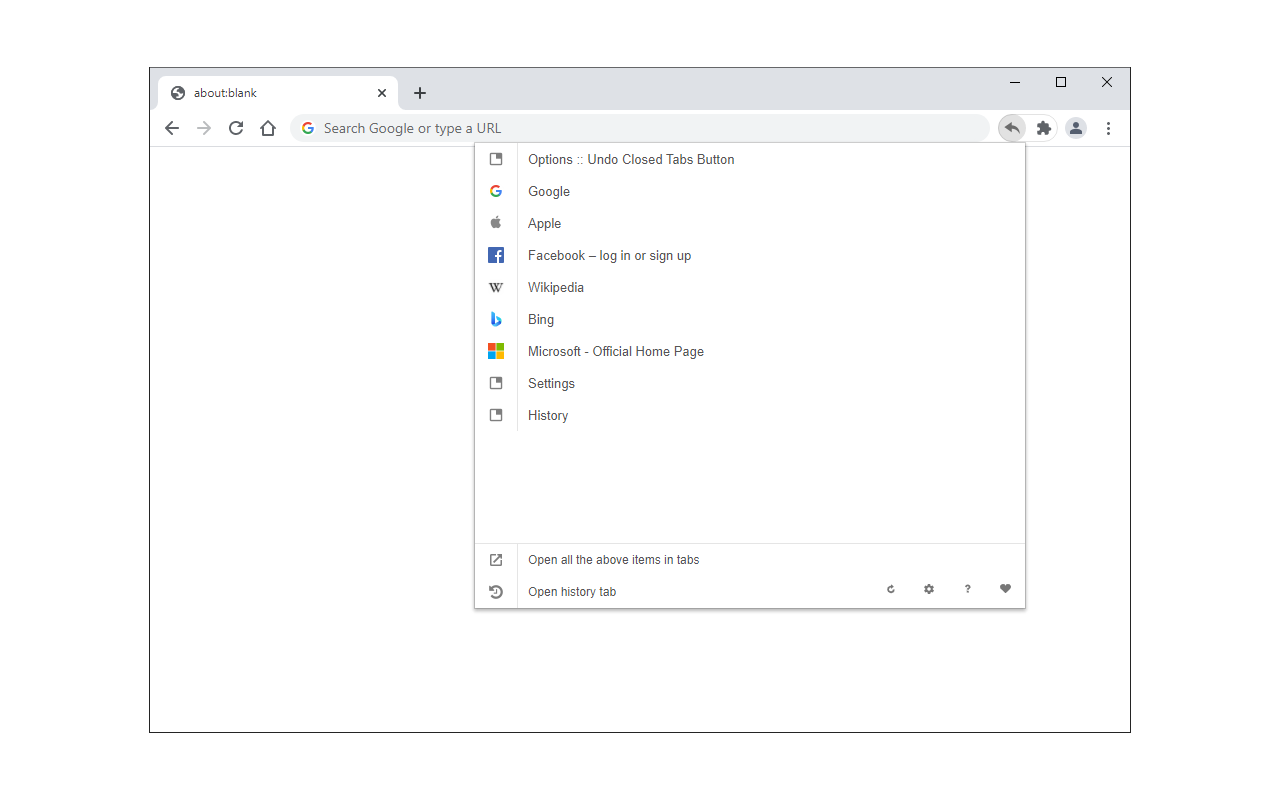Open a new tab with the plus button
The height and width of the screenshot is (800, 1280).
pyautogui.click(x=420, y=92)
